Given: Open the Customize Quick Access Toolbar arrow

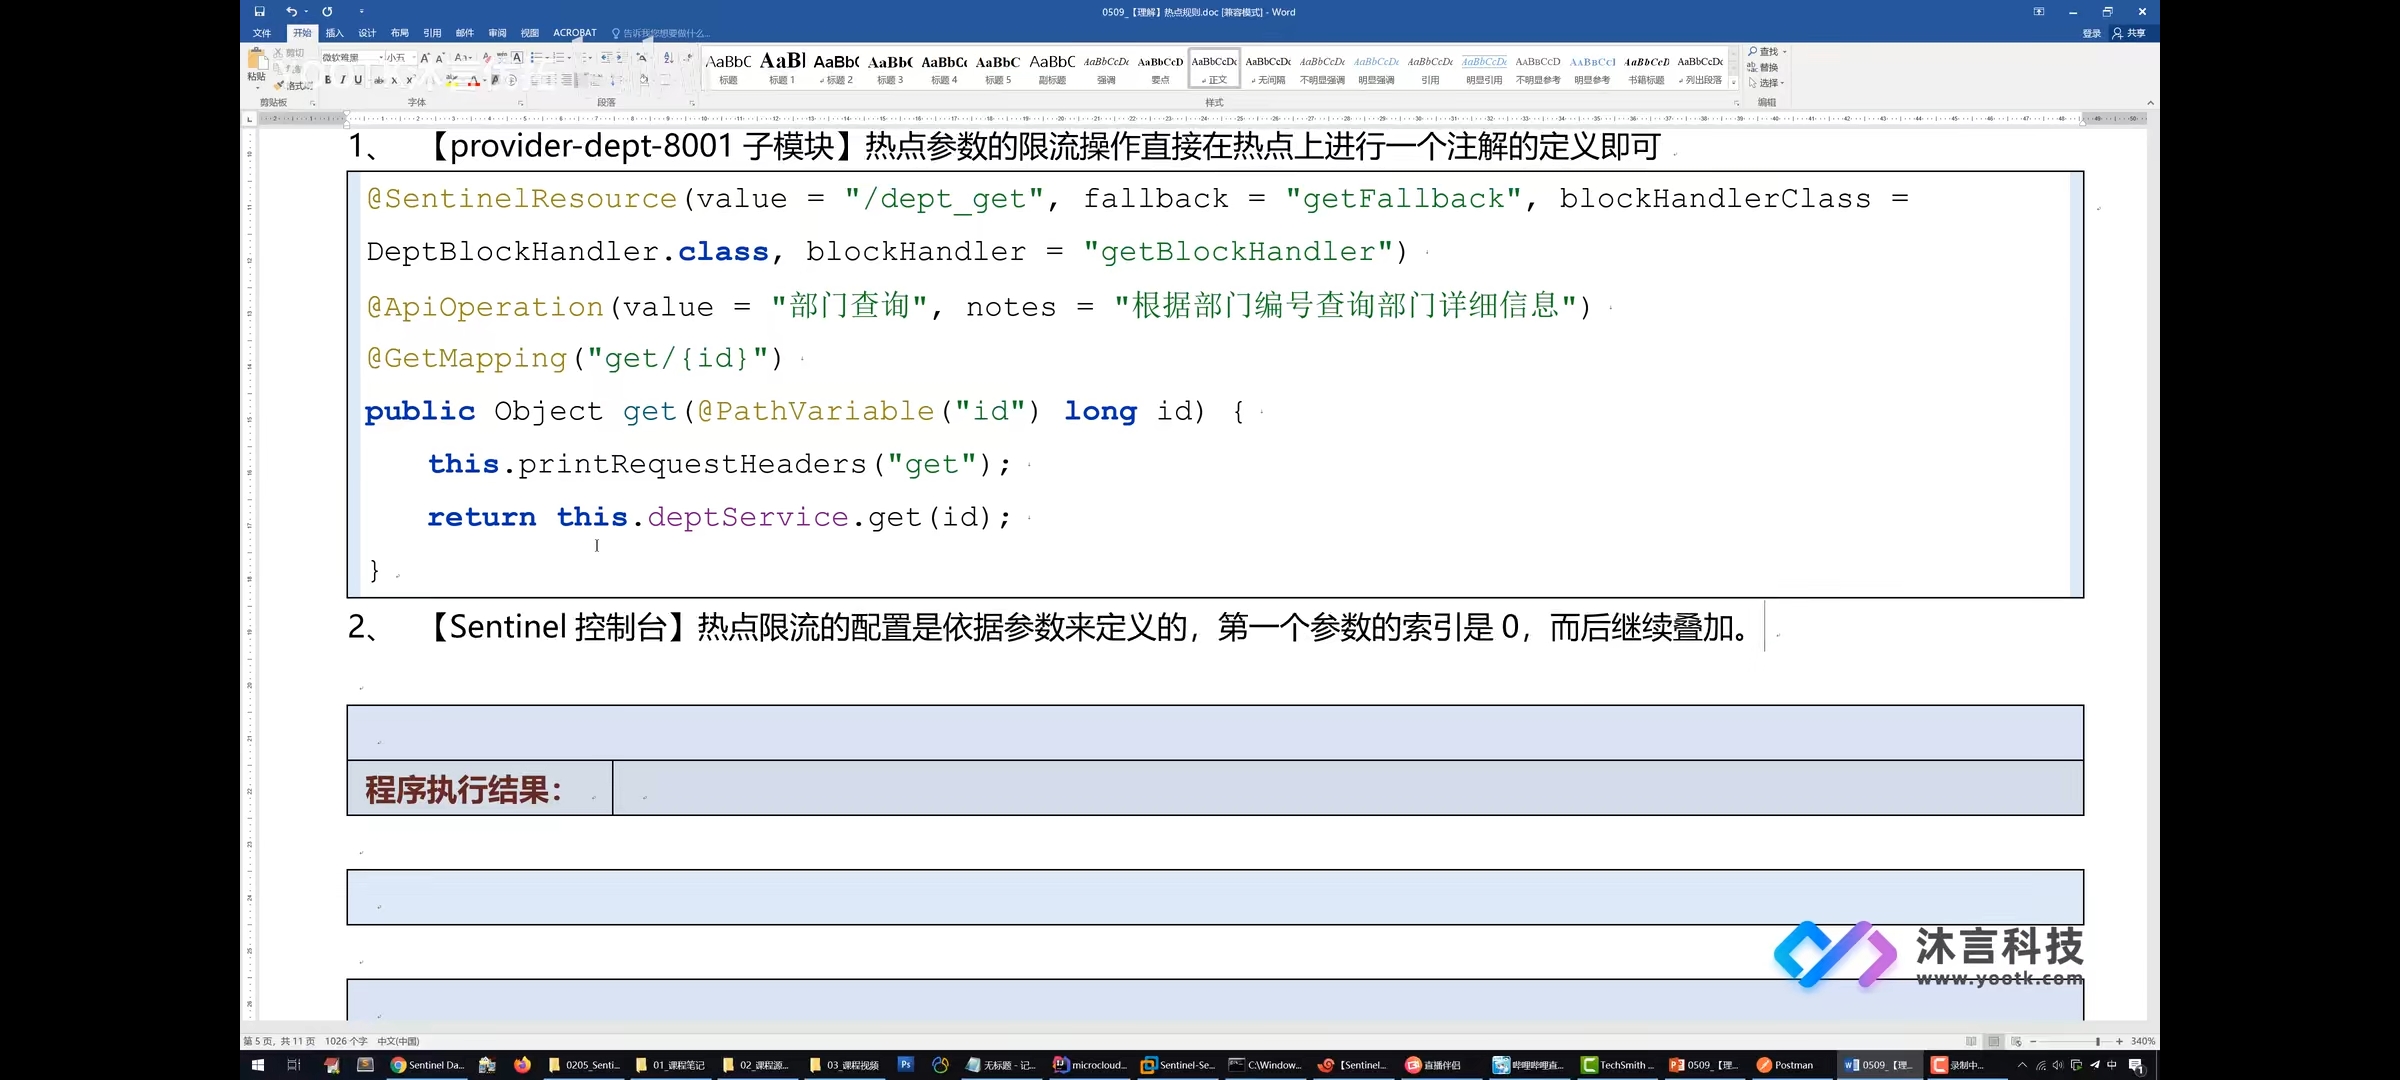Looking at the screenshot, I should click(x=362, y=12).
